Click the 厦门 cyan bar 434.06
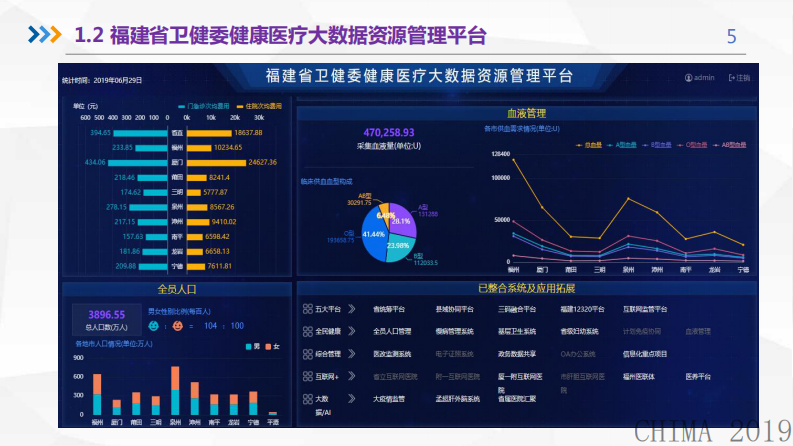The width and height of the screenshot is (793, 446). point(138,163)
